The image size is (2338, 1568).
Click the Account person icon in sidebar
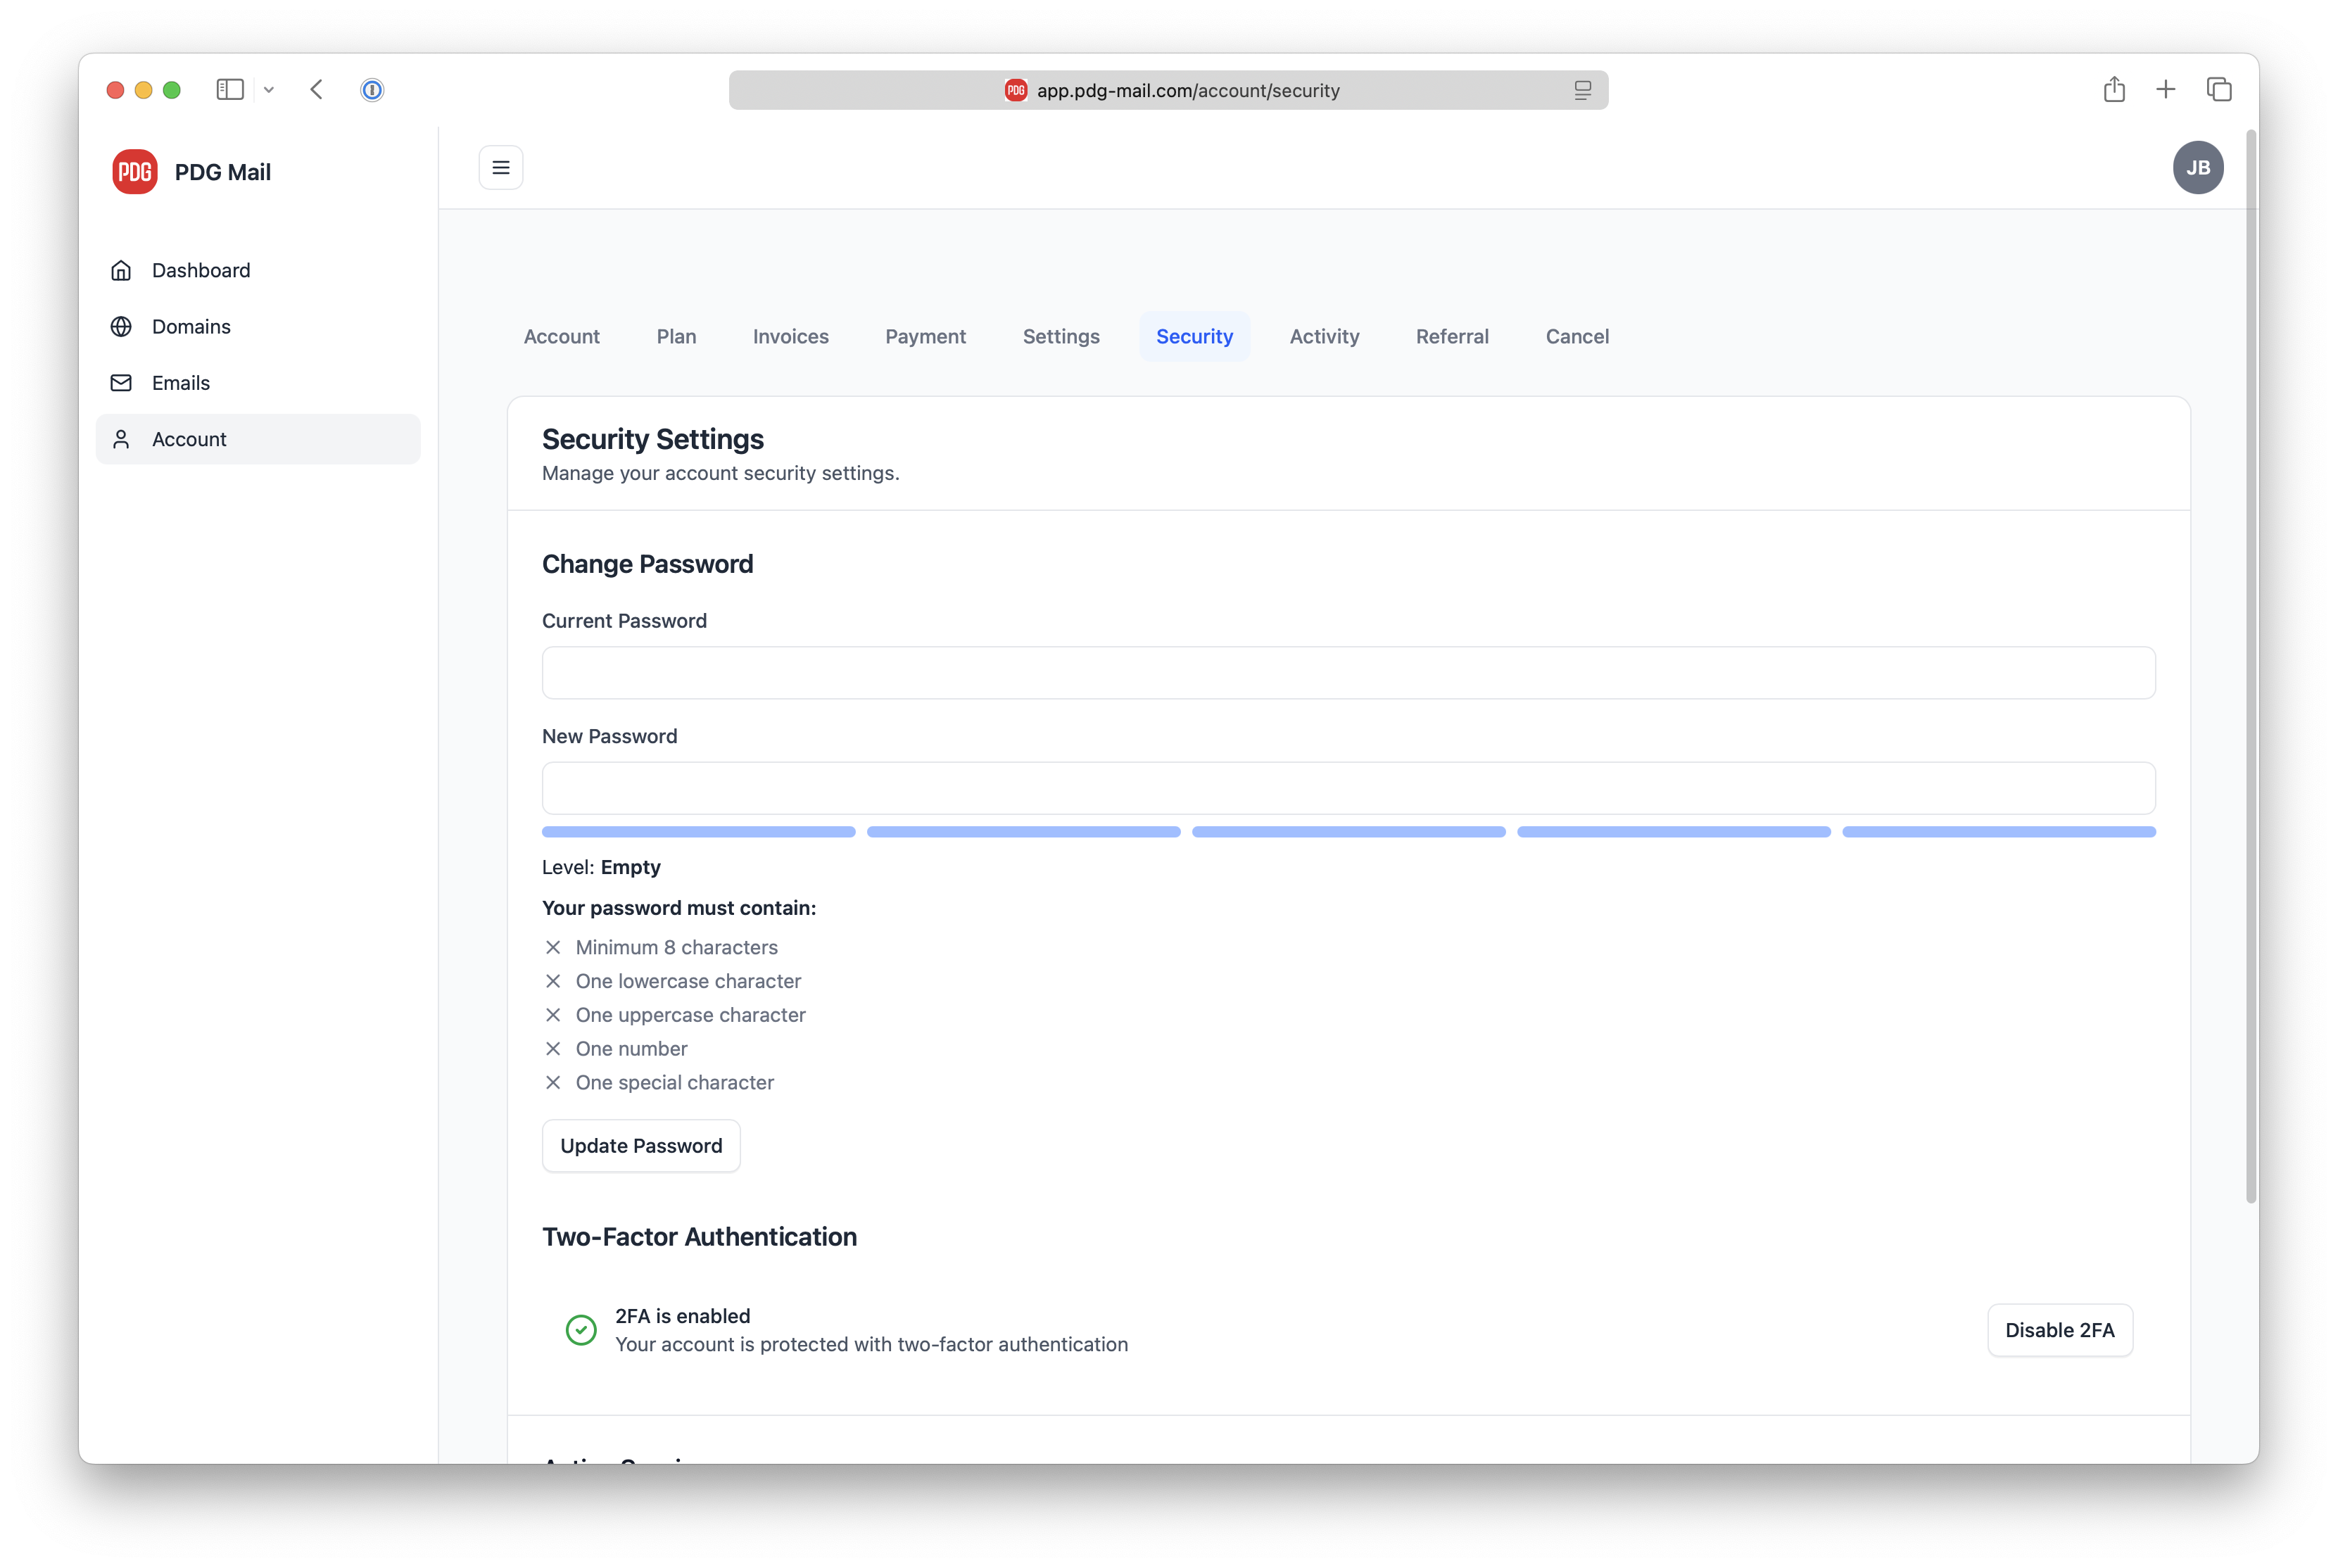click(121, 439)
